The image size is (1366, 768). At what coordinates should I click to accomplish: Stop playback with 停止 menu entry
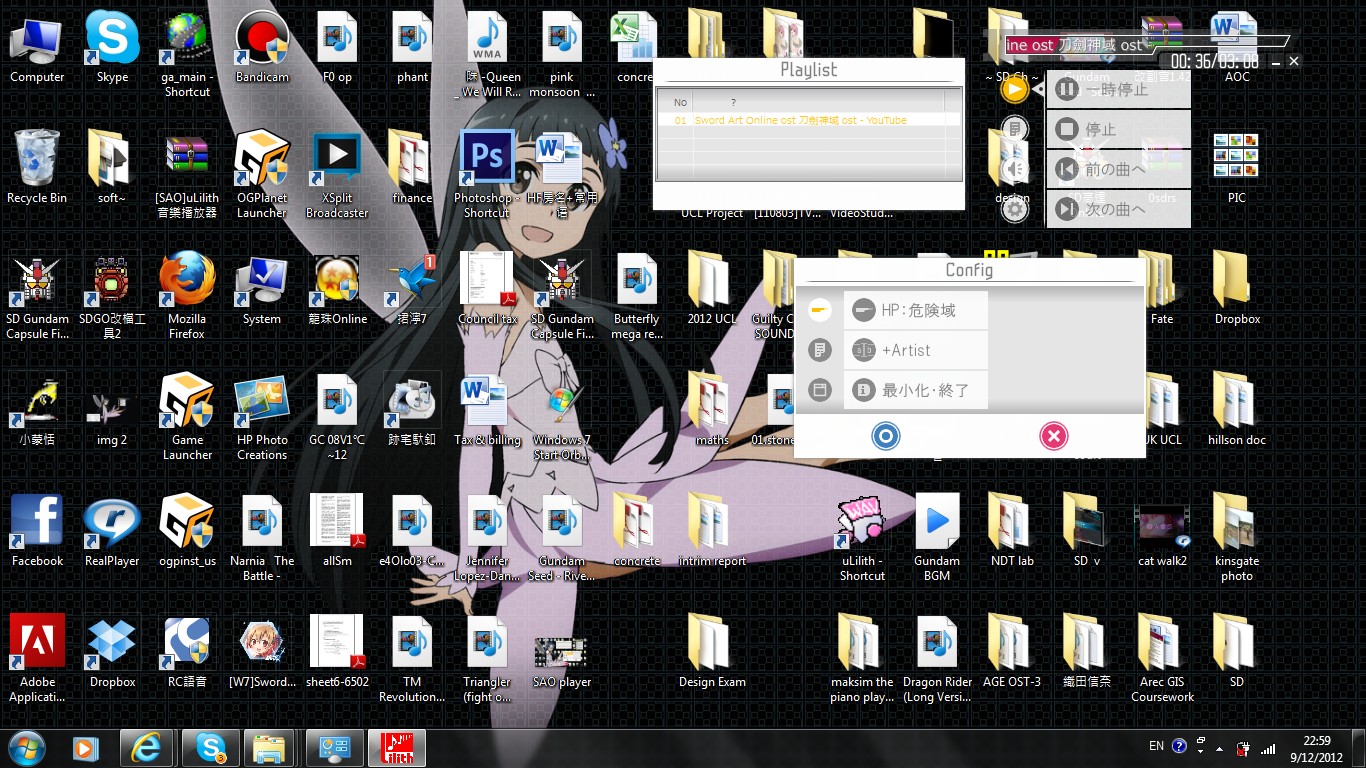pos(1118,130)
